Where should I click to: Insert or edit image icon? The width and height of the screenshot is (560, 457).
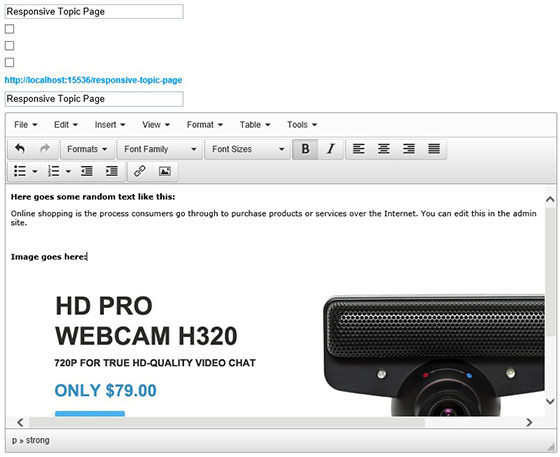pos(165,171)
